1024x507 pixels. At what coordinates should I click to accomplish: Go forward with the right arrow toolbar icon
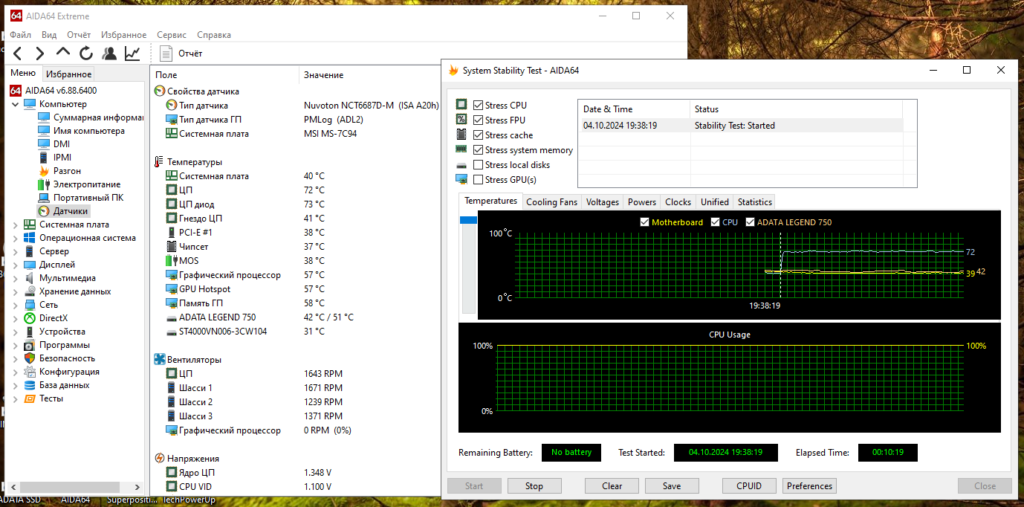tap(40, 54)
